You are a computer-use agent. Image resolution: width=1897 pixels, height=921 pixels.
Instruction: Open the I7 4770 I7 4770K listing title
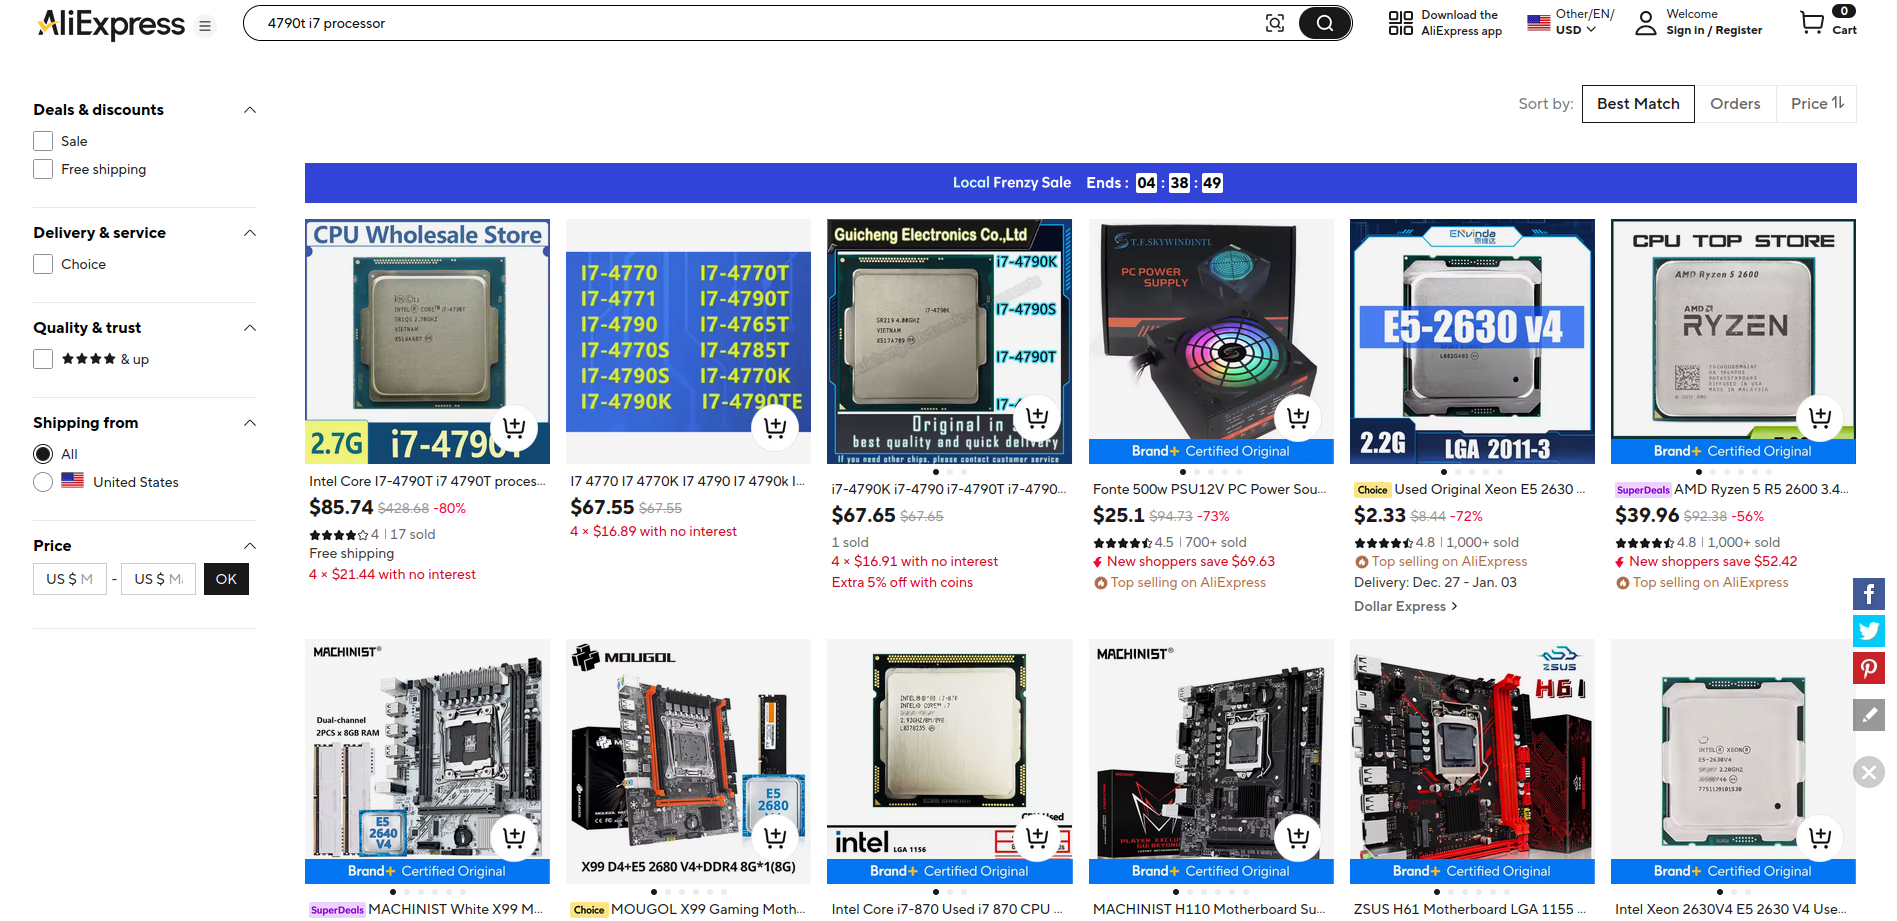pos(688,481)
